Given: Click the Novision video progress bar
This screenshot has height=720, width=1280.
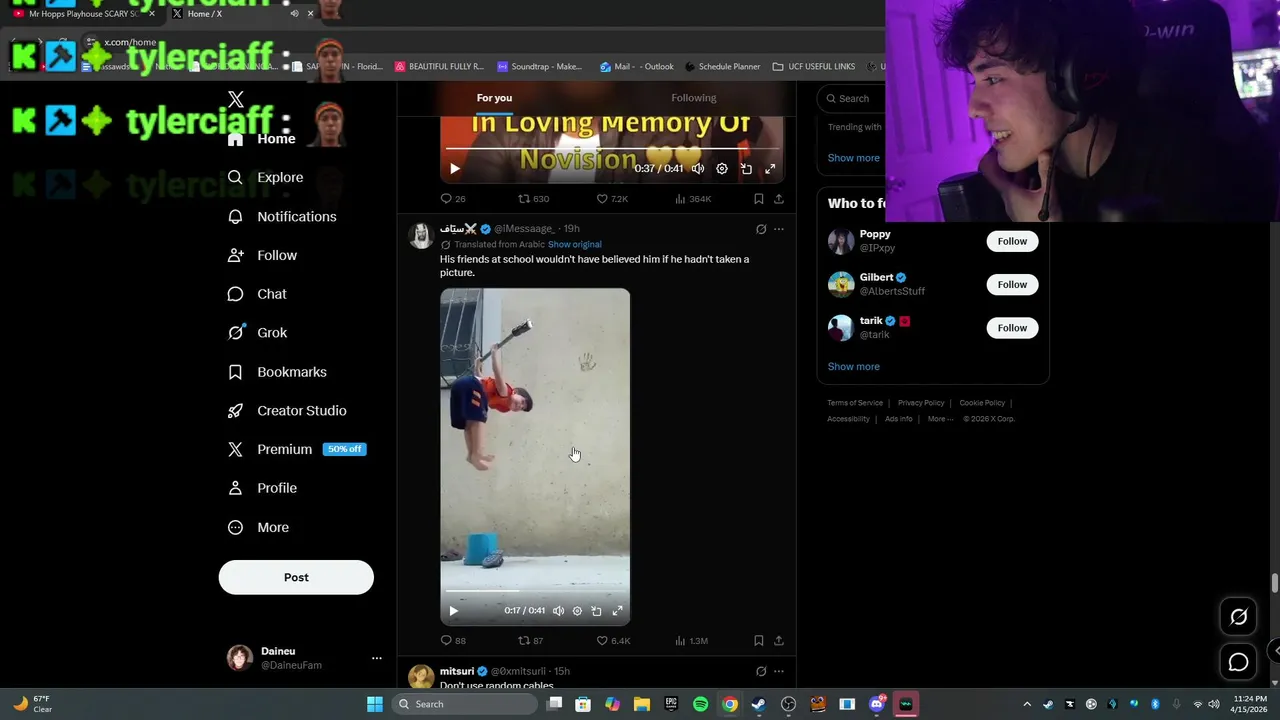Looking at the screenshot, I should 612,150.
